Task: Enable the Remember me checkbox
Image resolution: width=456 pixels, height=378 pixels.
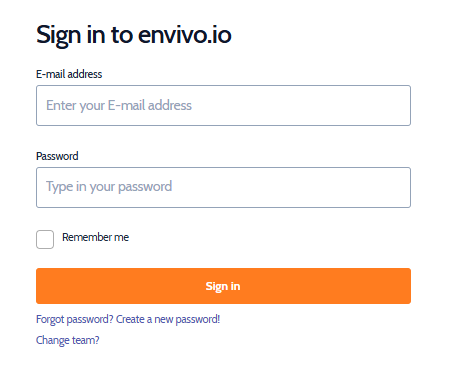Action: pos(45,239)
